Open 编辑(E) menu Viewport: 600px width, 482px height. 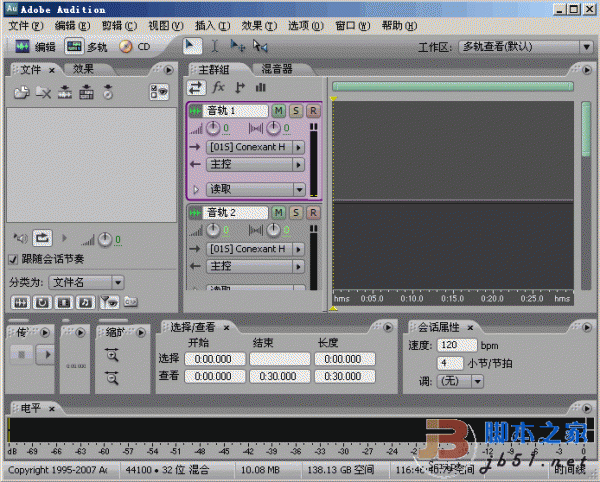pos(72,26)
